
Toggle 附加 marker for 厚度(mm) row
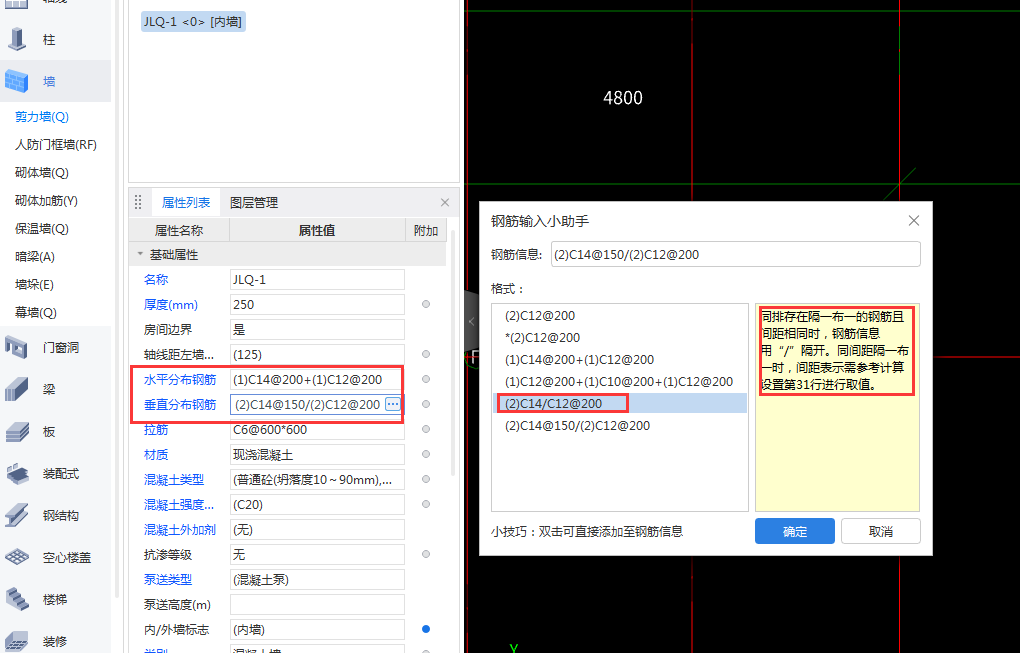(426, 304)
